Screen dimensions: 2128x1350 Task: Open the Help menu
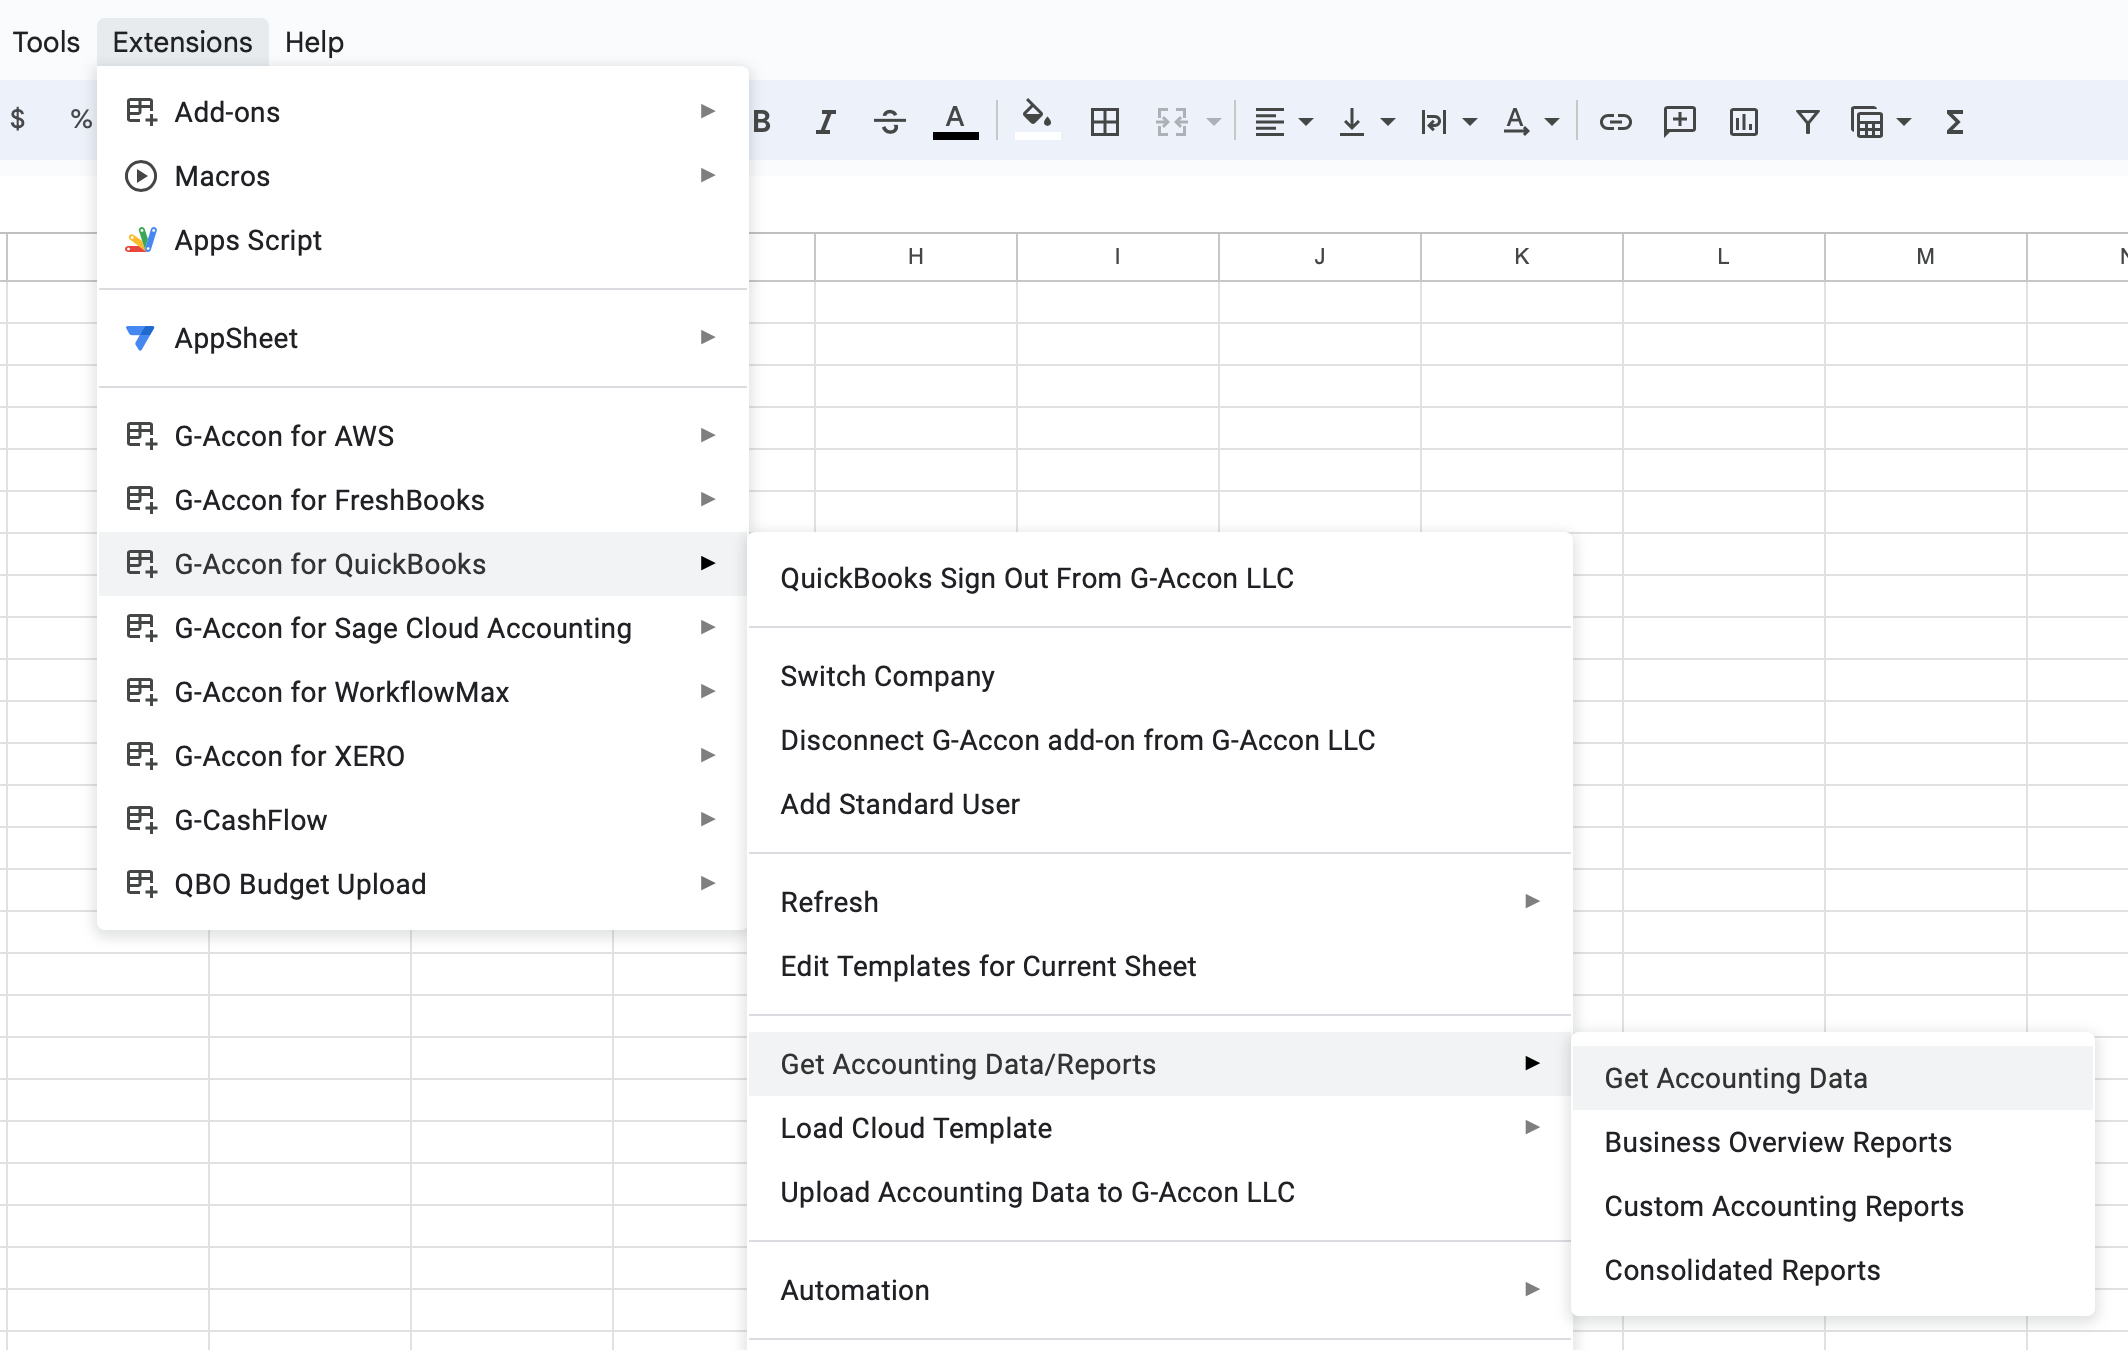pyautogui.click(x=314, y=42)
